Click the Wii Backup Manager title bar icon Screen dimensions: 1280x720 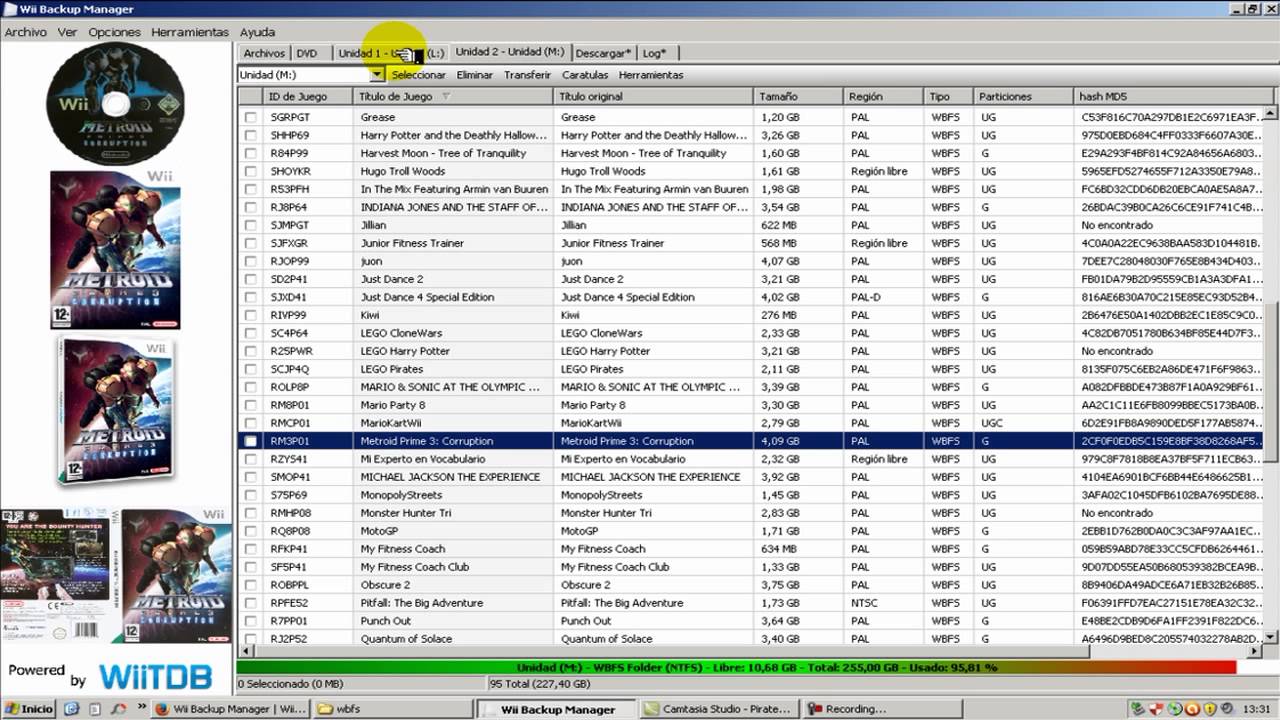point(10,9)
